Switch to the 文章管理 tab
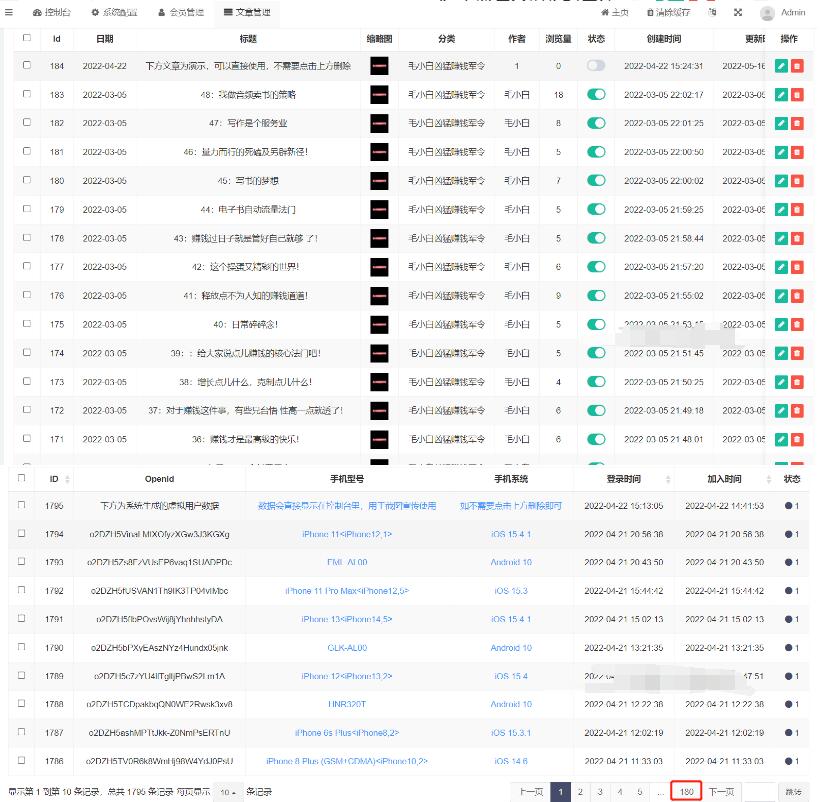The width and height of the screenshot is (822, 802). coord(247,13)
